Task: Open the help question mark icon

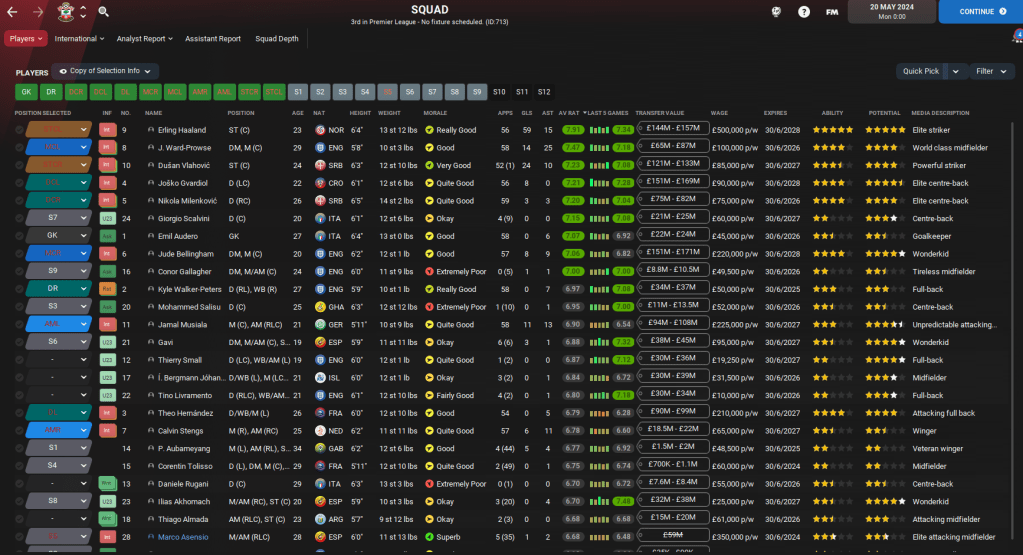Action: pos(804,12)
